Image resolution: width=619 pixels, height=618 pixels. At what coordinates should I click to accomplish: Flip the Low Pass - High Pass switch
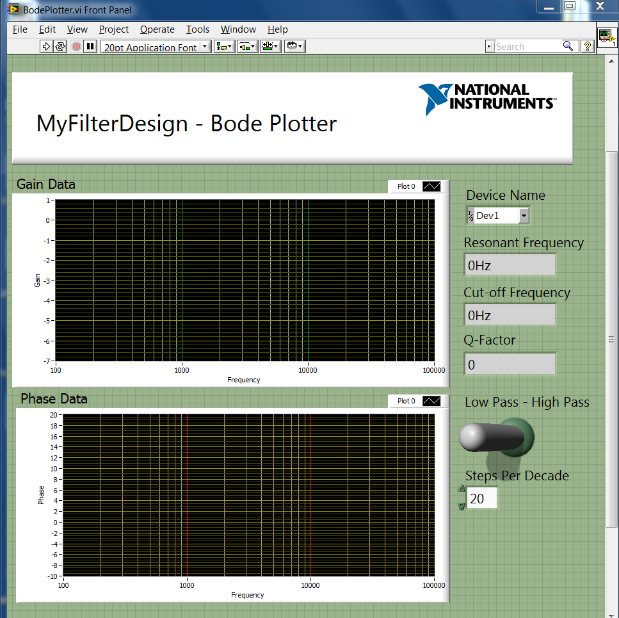(497, 437)
